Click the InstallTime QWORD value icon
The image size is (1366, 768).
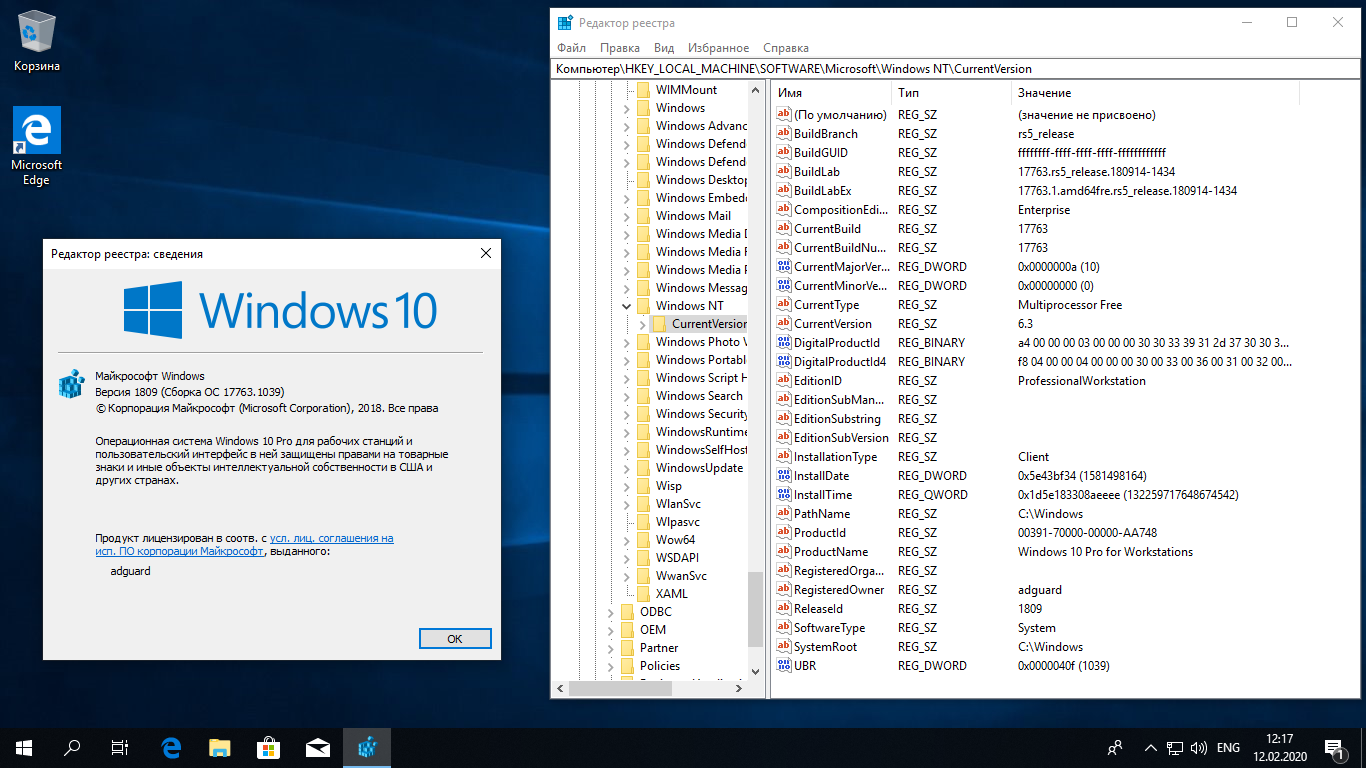[x=784, y=495]
